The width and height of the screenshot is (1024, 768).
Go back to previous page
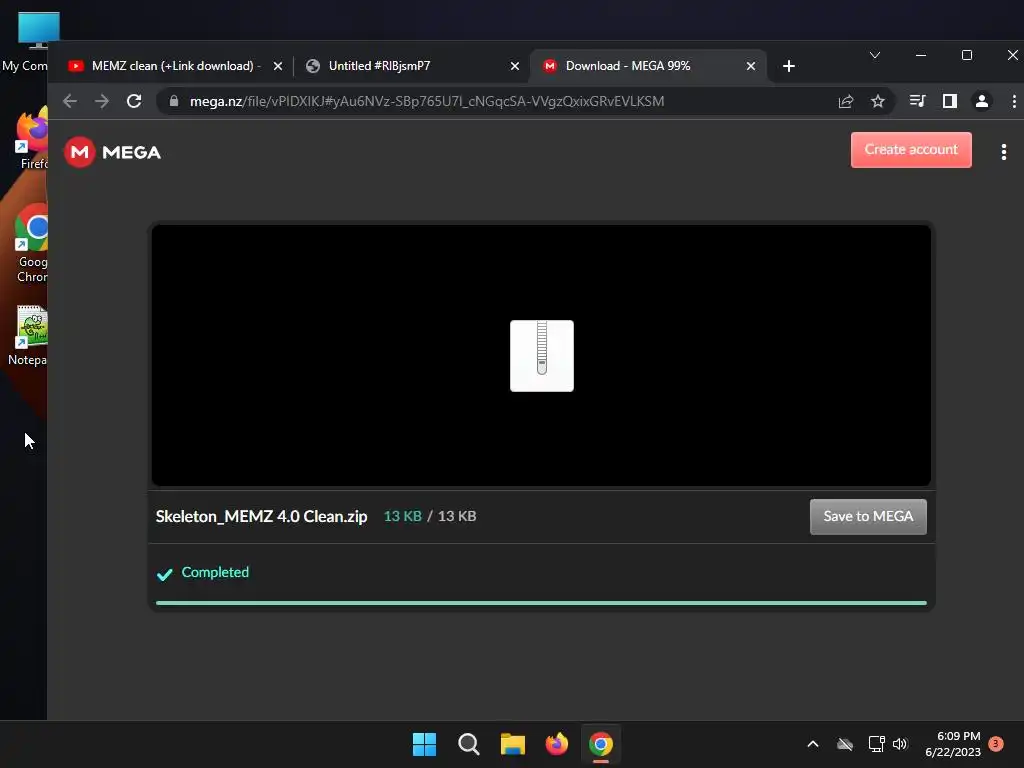[70, 101]
